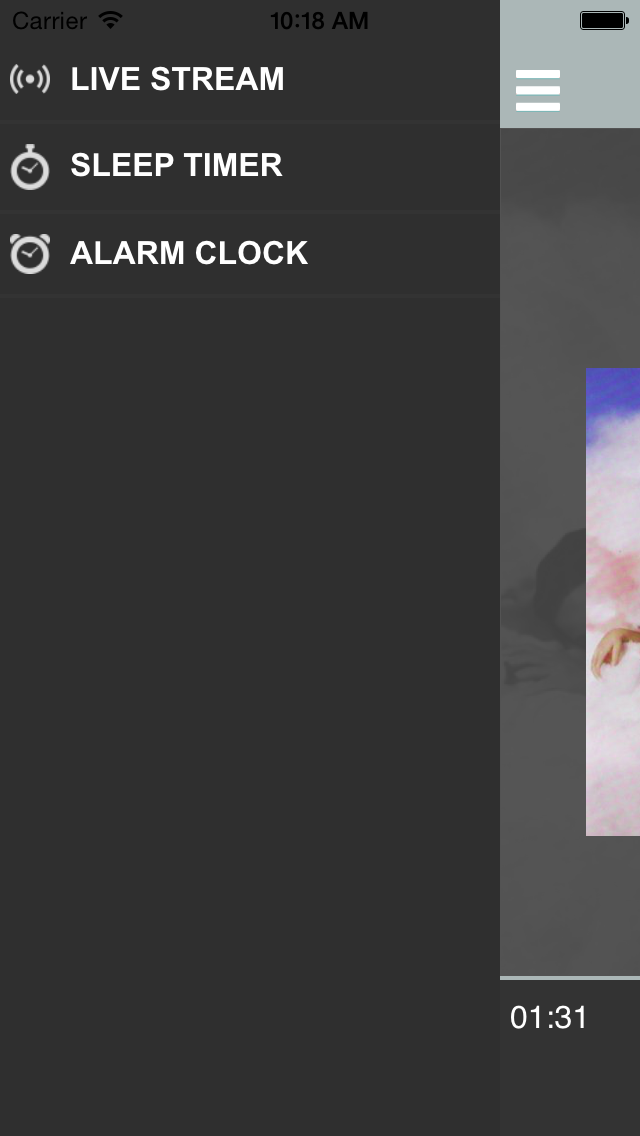Tap the Alarm Clock bell icon

pyautogui.click(x=30, y=254)
